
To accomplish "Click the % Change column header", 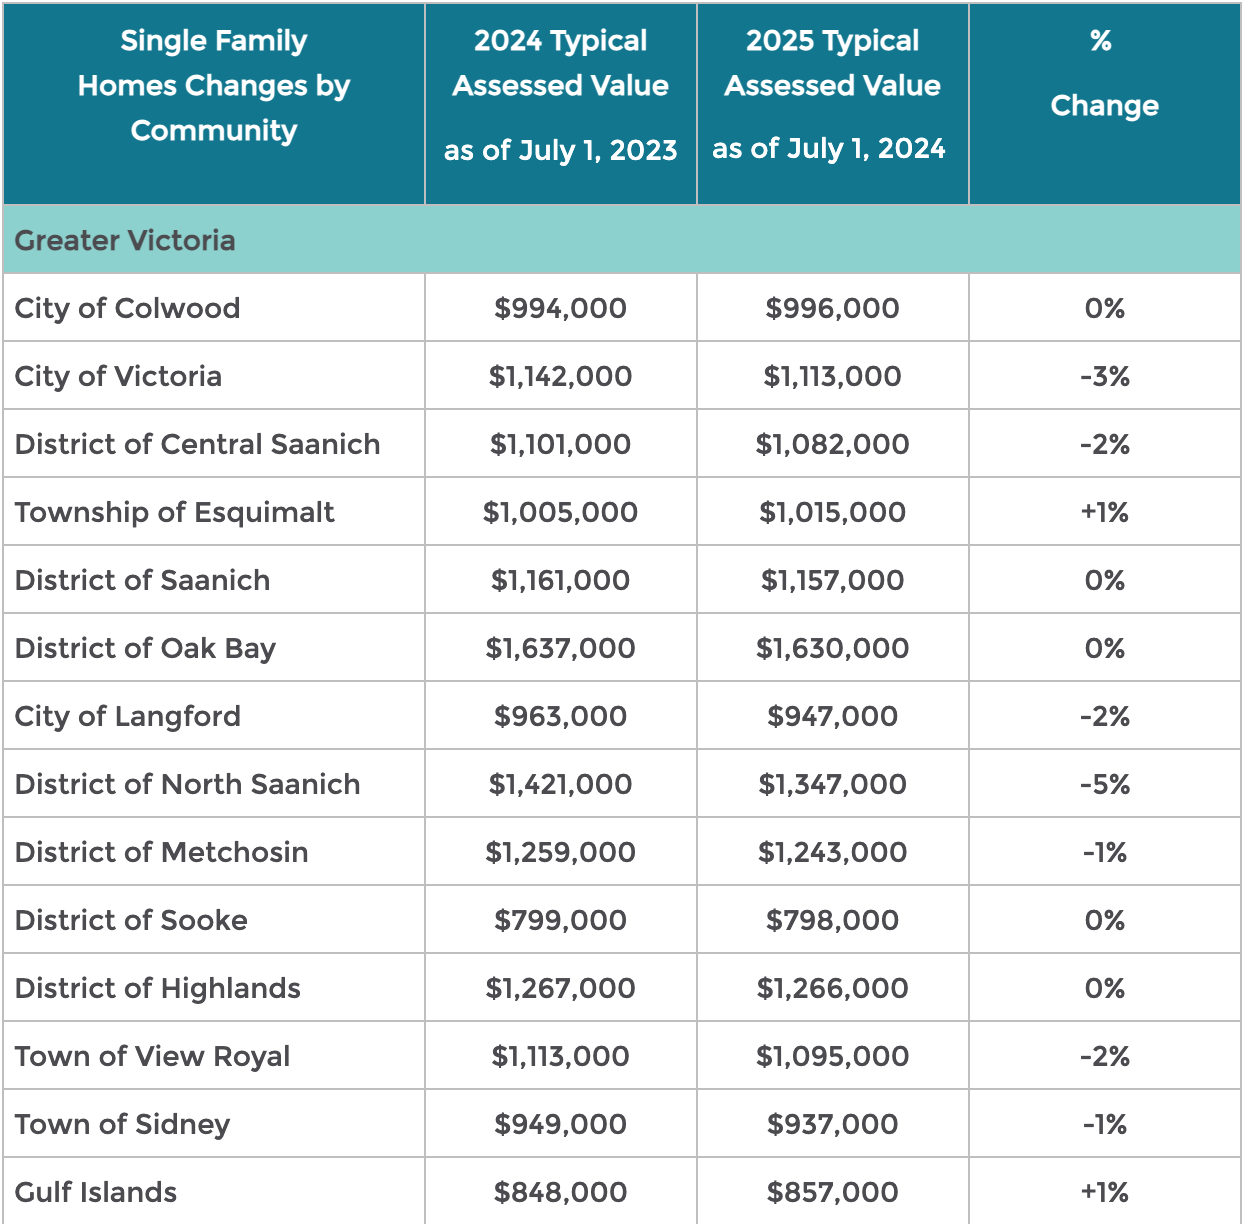I will pos(1104,75).
